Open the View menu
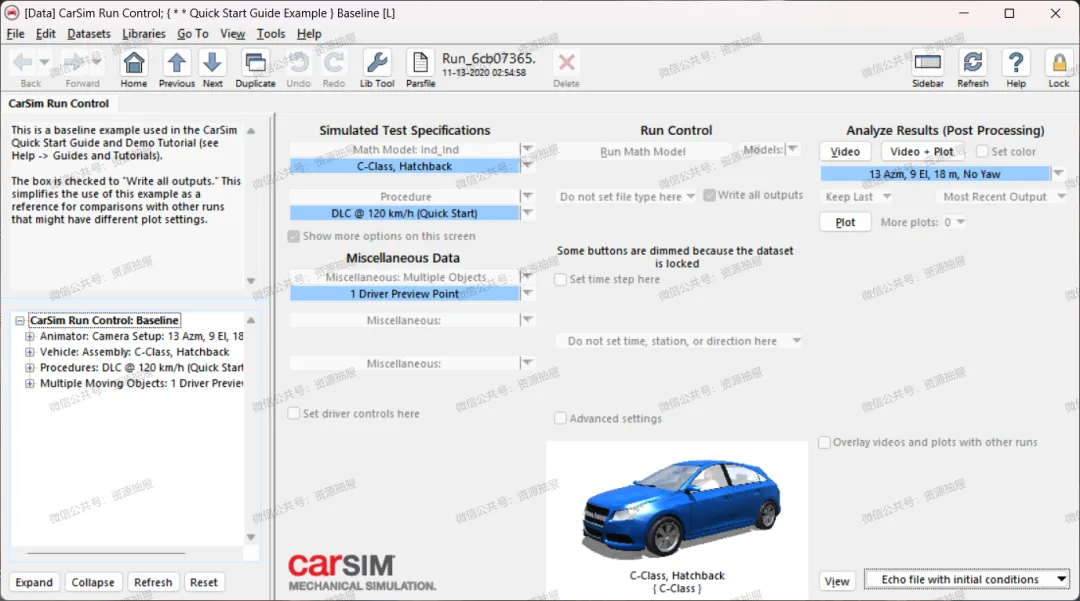 232,34
